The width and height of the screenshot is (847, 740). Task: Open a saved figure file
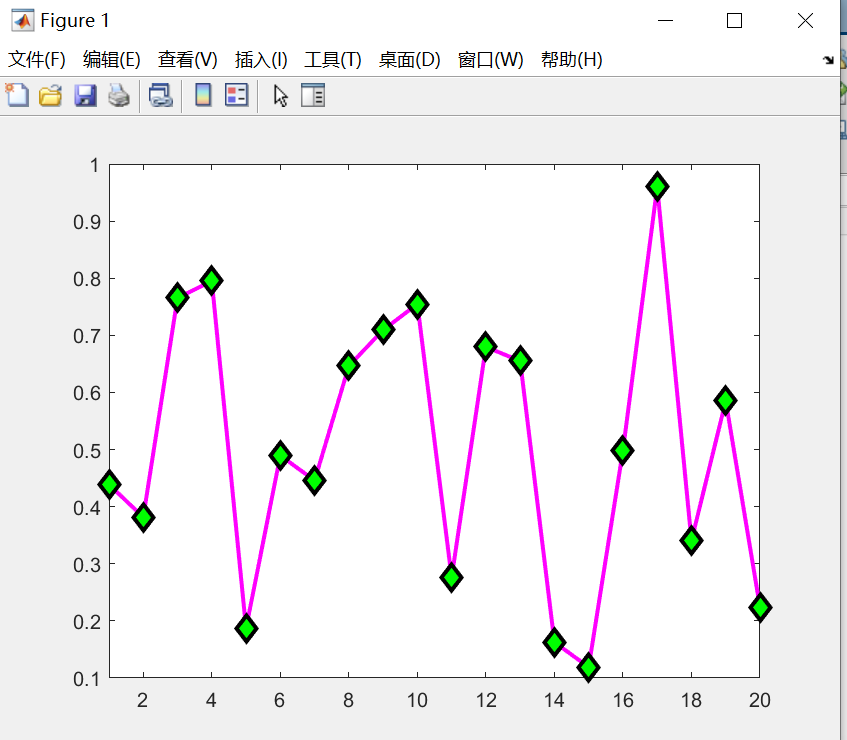(x=50, y=95)
